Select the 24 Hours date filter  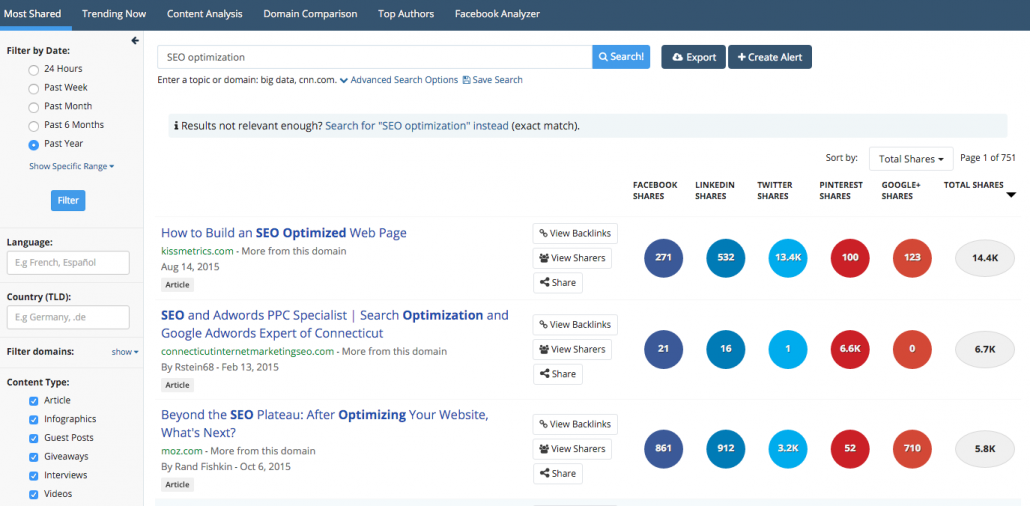point(34,69)
